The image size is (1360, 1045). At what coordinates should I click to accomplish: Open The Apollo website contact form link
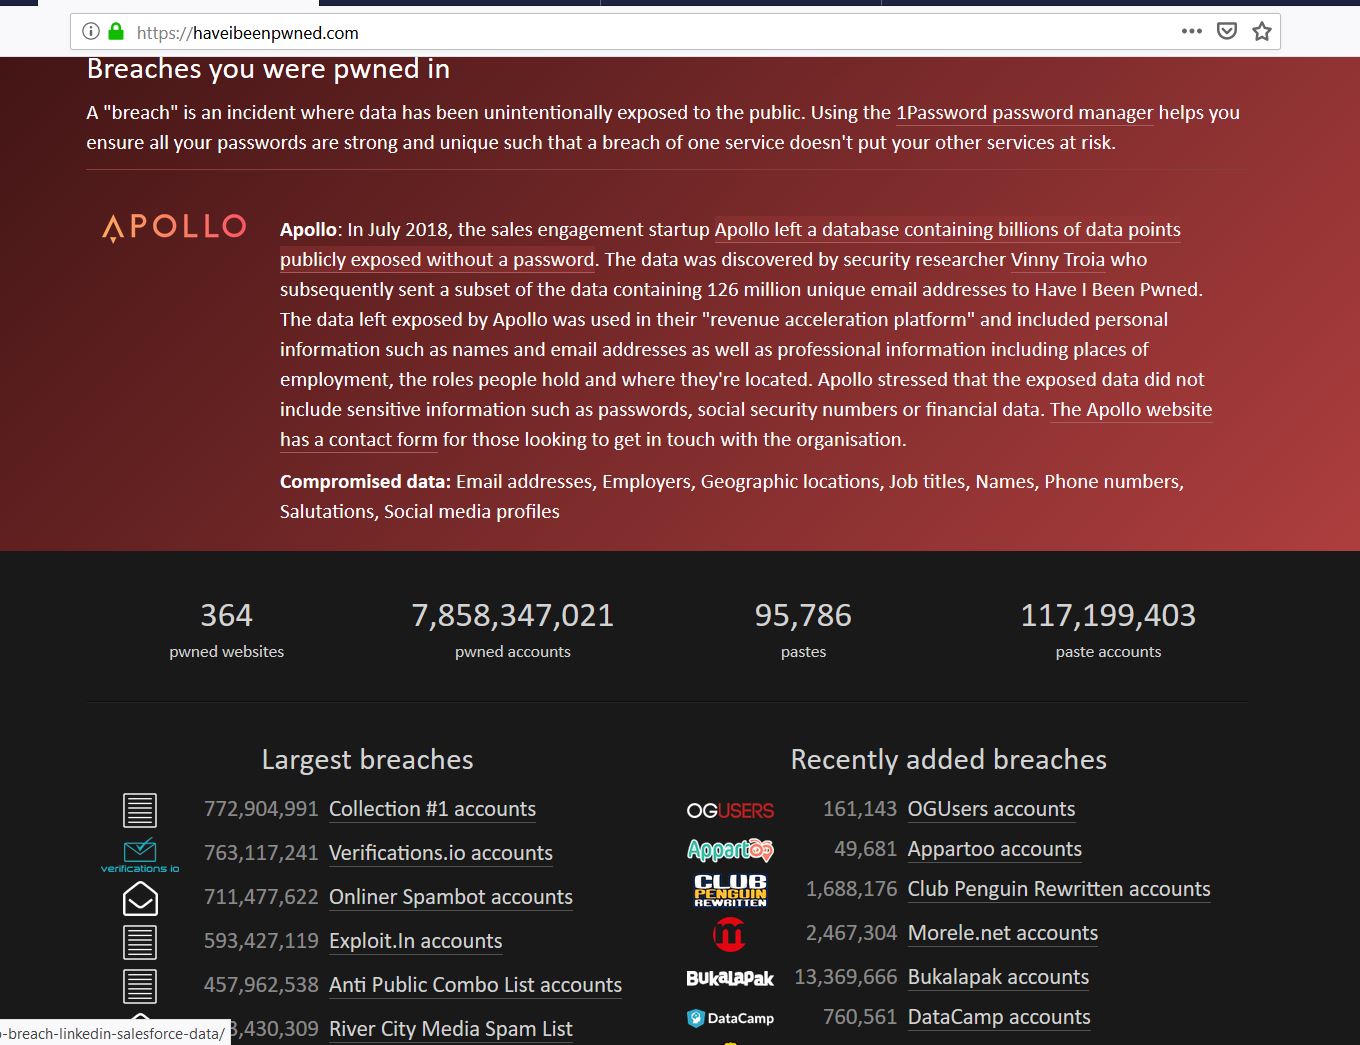[x=746, y=424]
